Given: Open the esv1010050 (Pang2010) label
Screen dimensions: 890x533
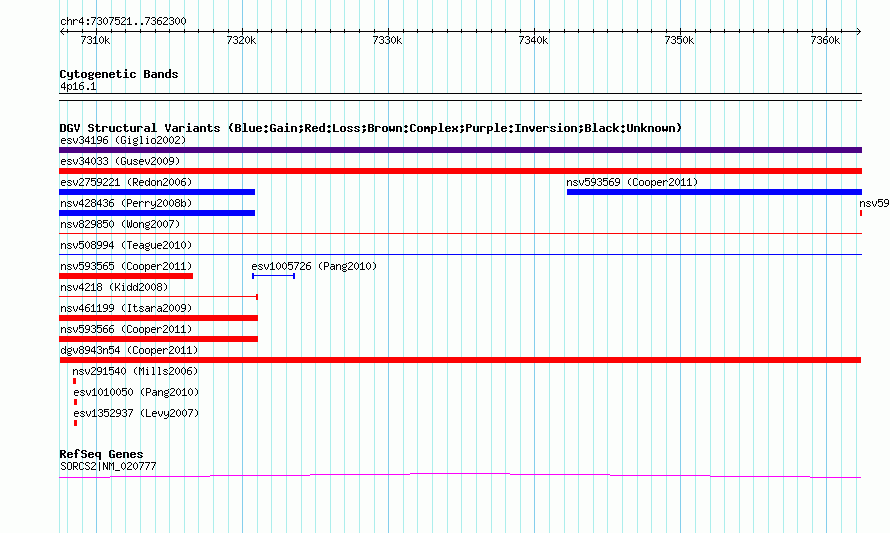Looking at the screenshot, I should [x=136, y=392].
